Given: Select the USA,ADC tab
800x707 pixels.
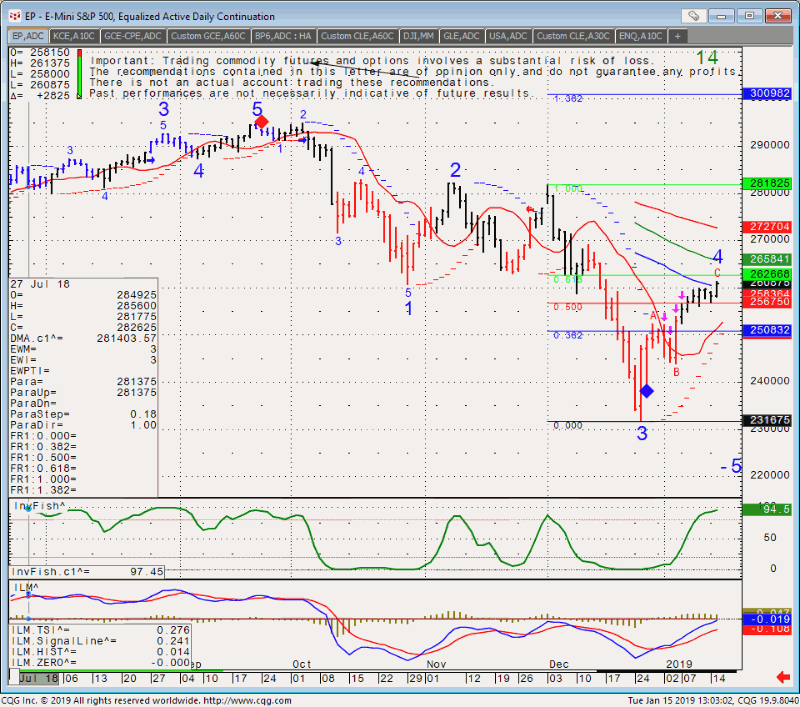Looking at the screenshot, I should (x=508, y=36).
